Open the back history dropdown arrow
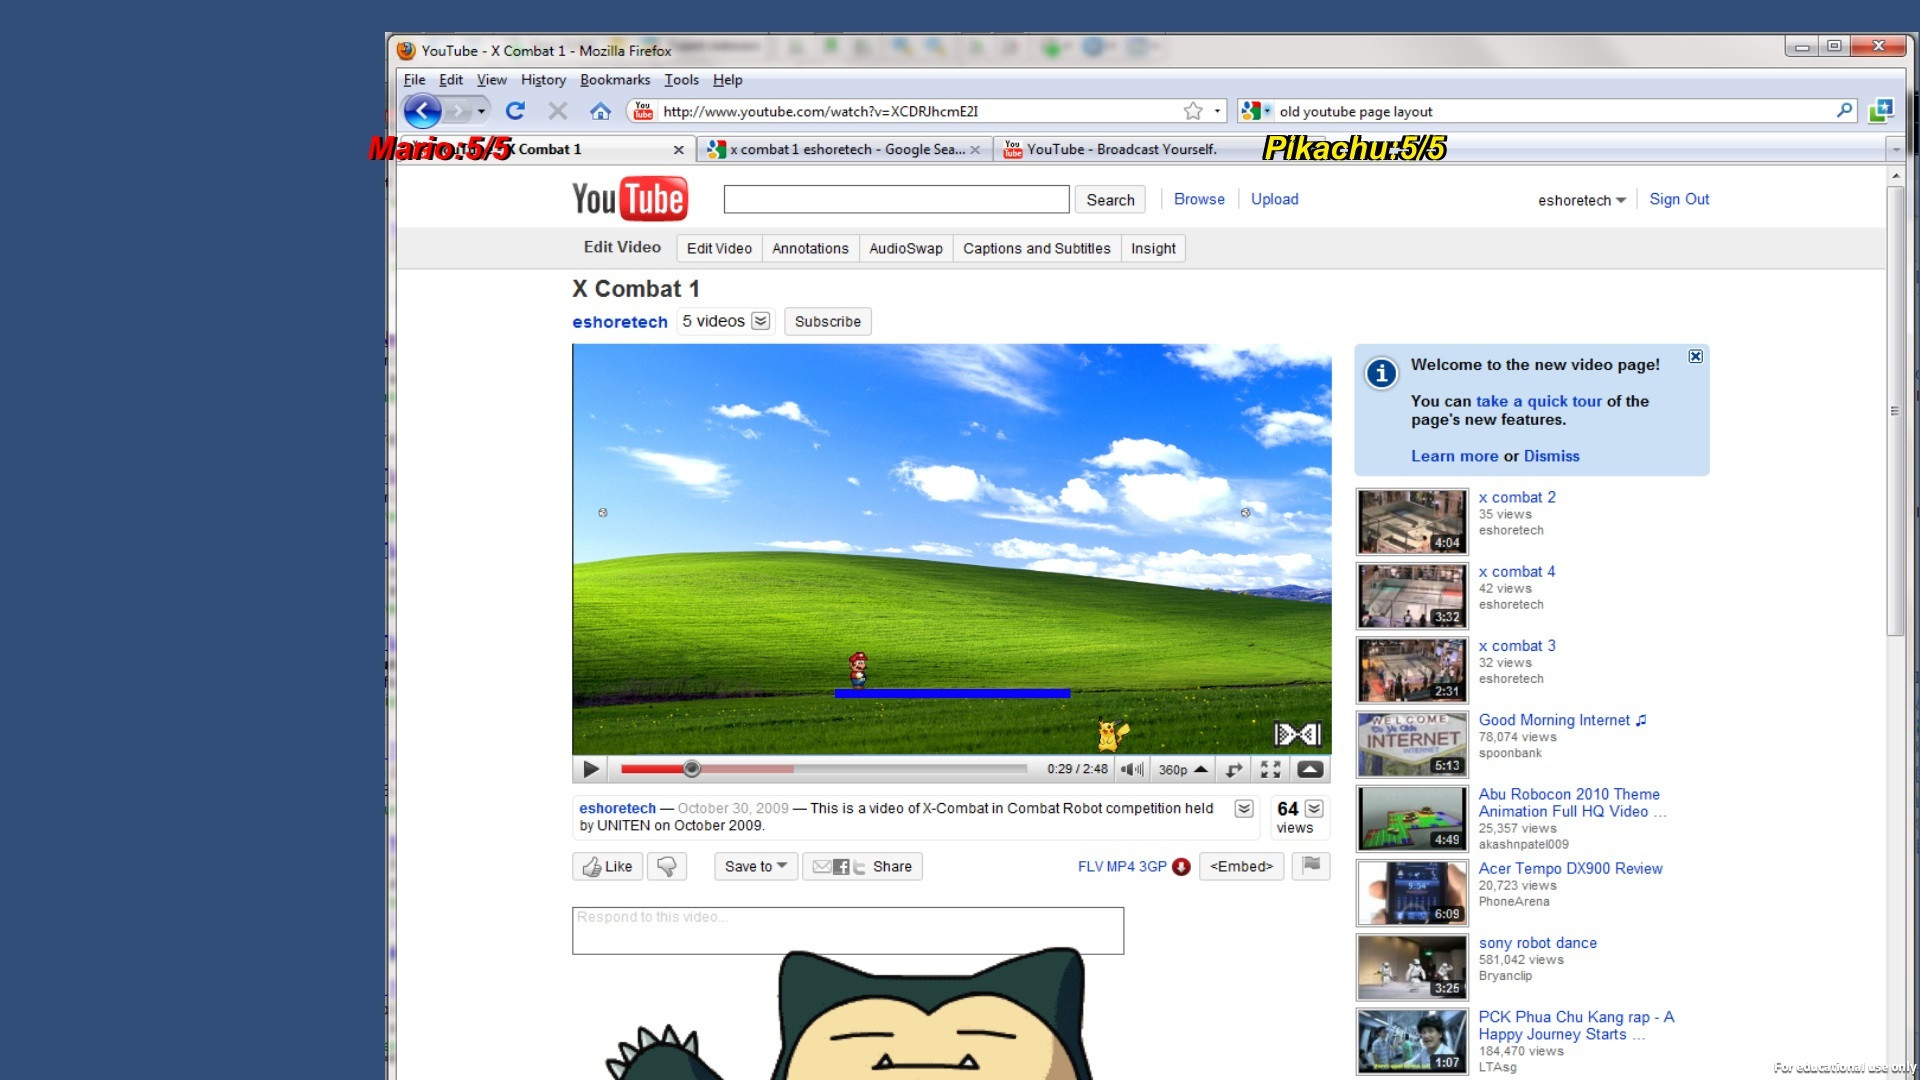Screen dimensions: 1920x1080 tap(481, 111)
